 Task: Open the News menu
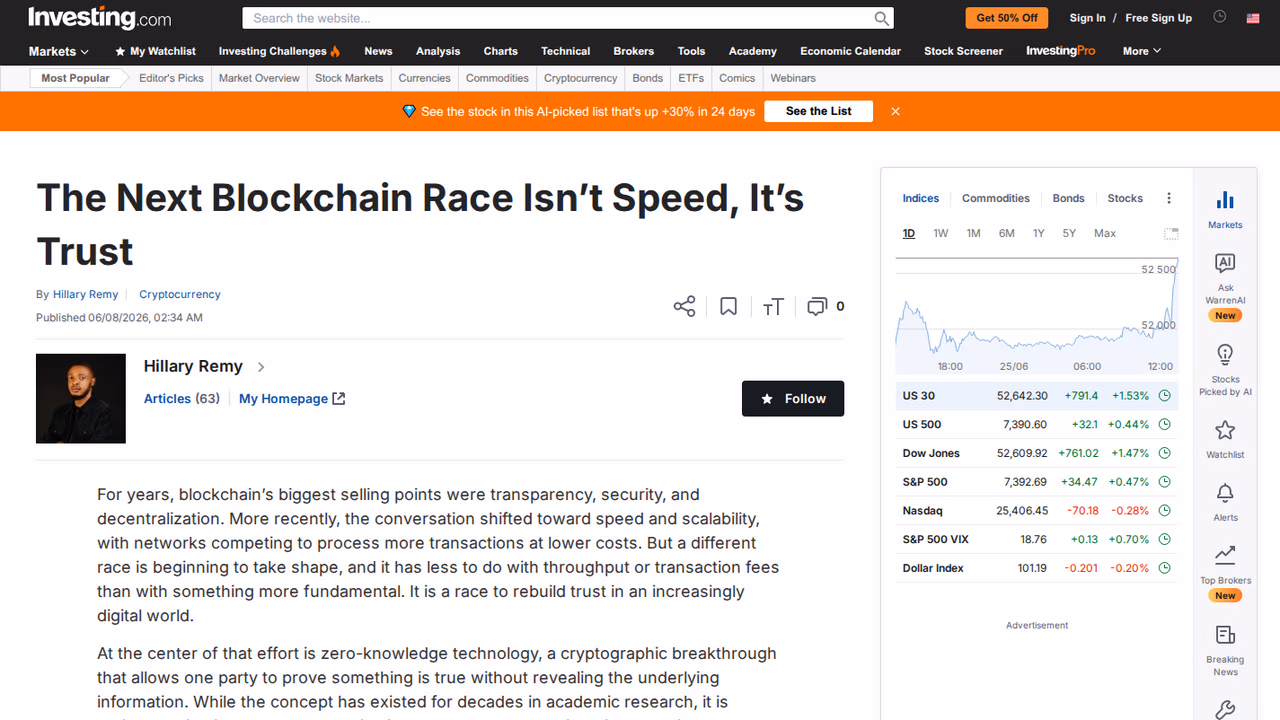(x=378, y=51)
